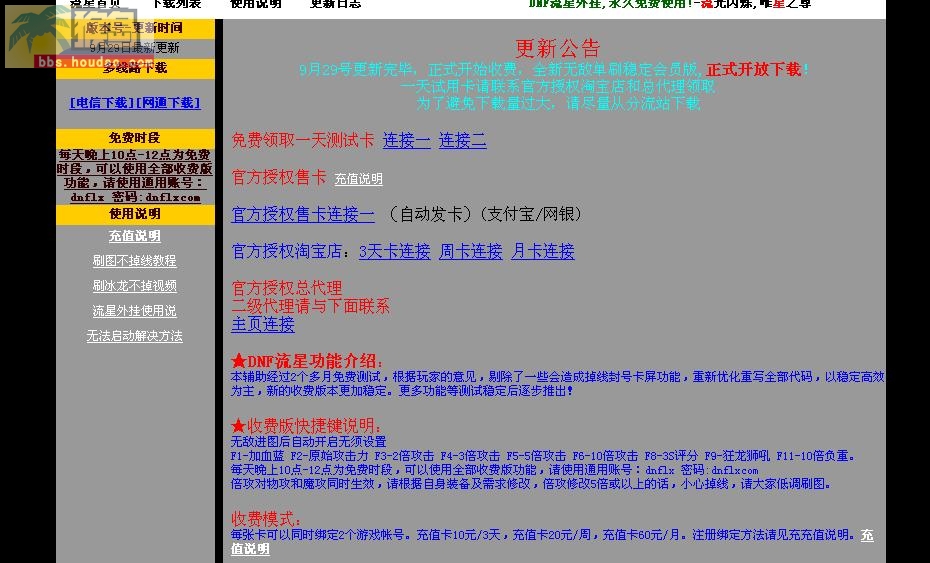Click 连接二 free test card link
This screenshot has height=563, width=930.
point(463,141)
